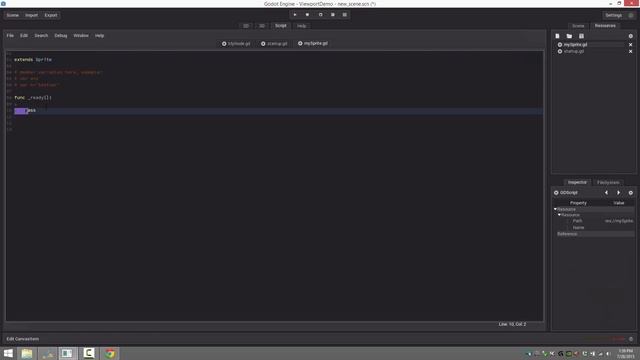The image size is (640, 360).
Task: Open File Explorer from the taskbar
Action: coord(27,353)
